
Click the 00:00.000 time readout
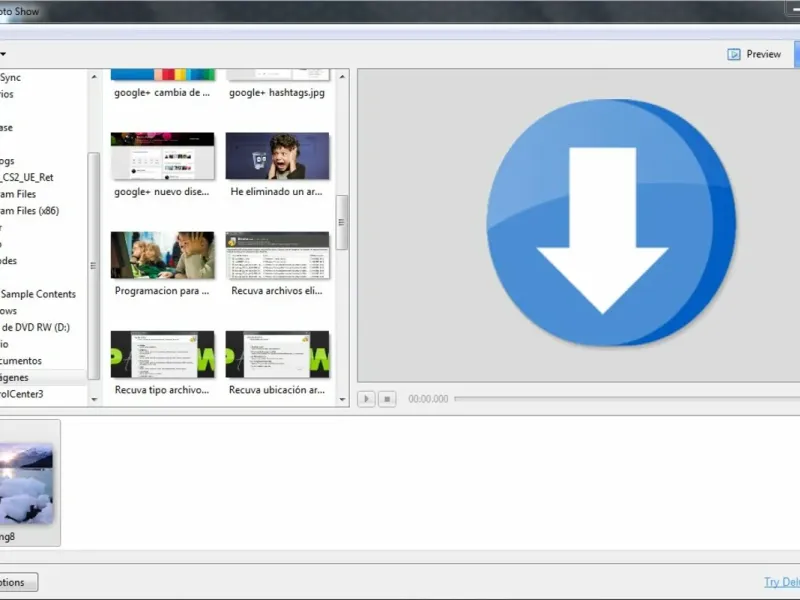point(428,399)
